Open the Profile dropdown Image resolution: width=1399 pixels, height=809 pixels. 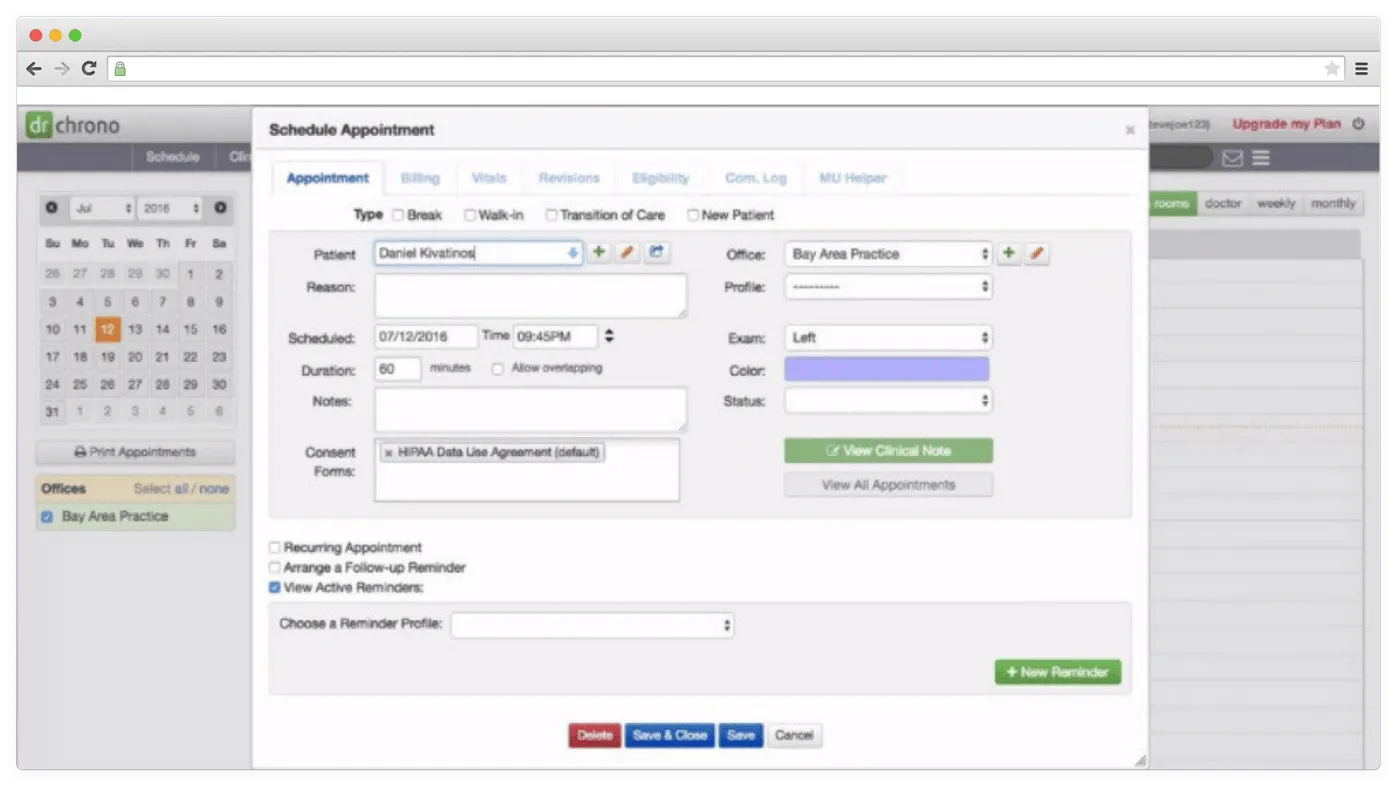coord(888,287)
